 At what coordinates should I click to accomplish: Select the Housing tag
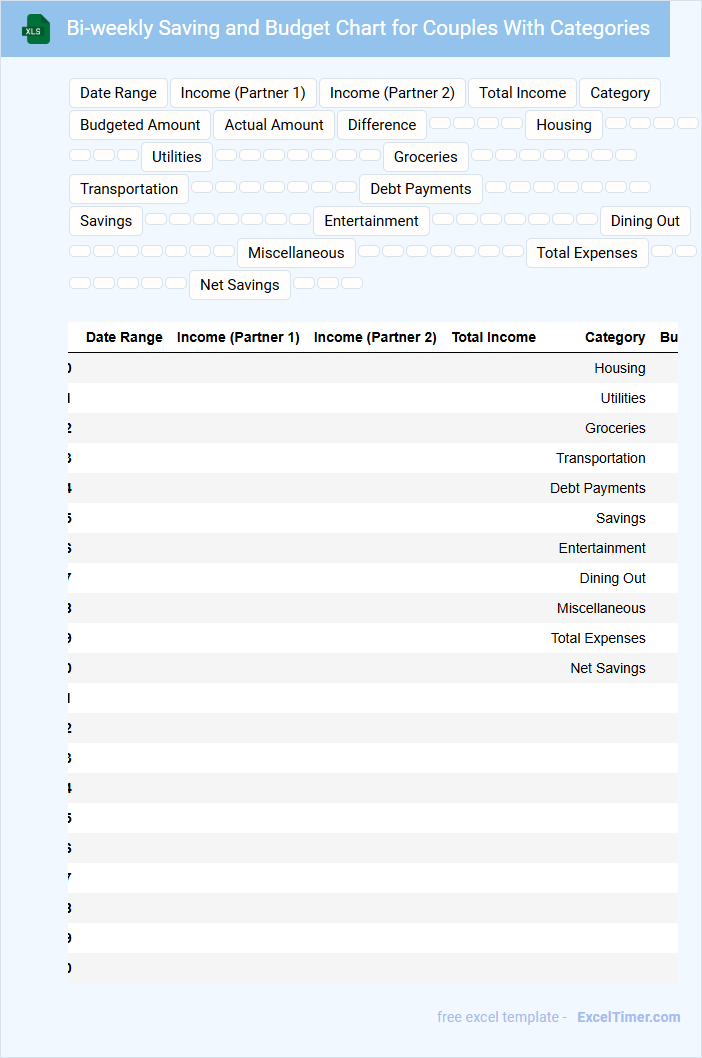click(564, 125)
